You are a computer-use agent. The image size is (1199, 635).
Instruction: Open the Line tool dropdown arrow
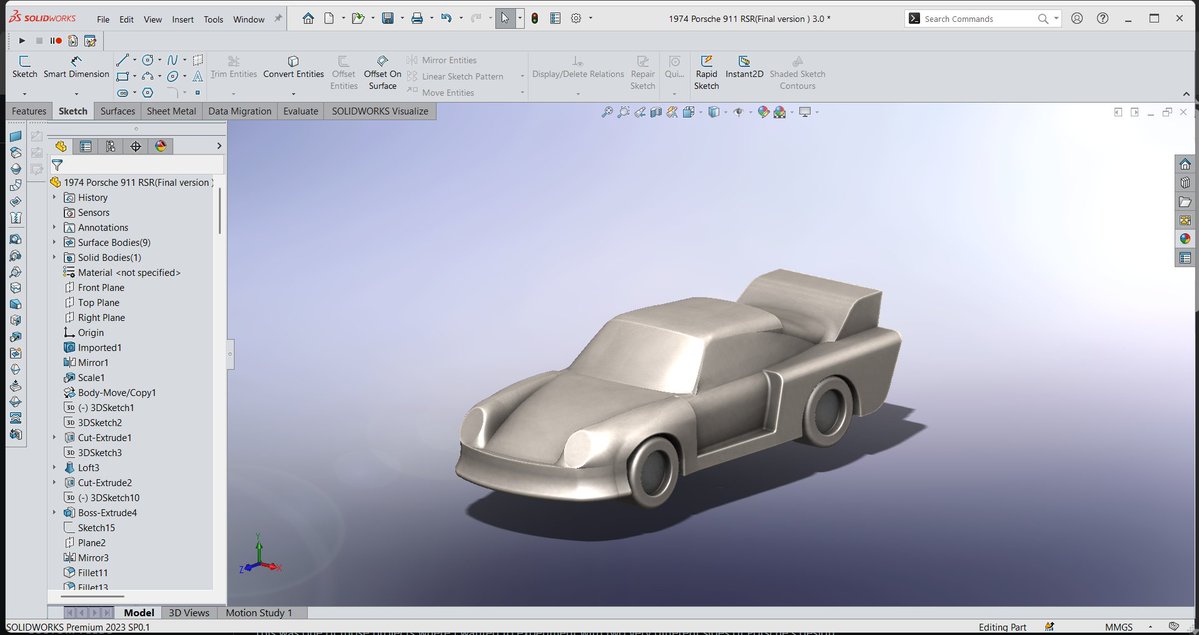pyautogui.click(x=135, y=60)
